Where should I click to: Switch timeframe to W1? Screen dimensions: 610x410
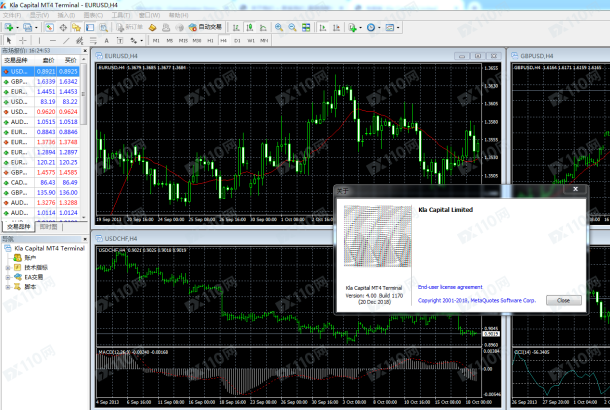coord(251,40)
